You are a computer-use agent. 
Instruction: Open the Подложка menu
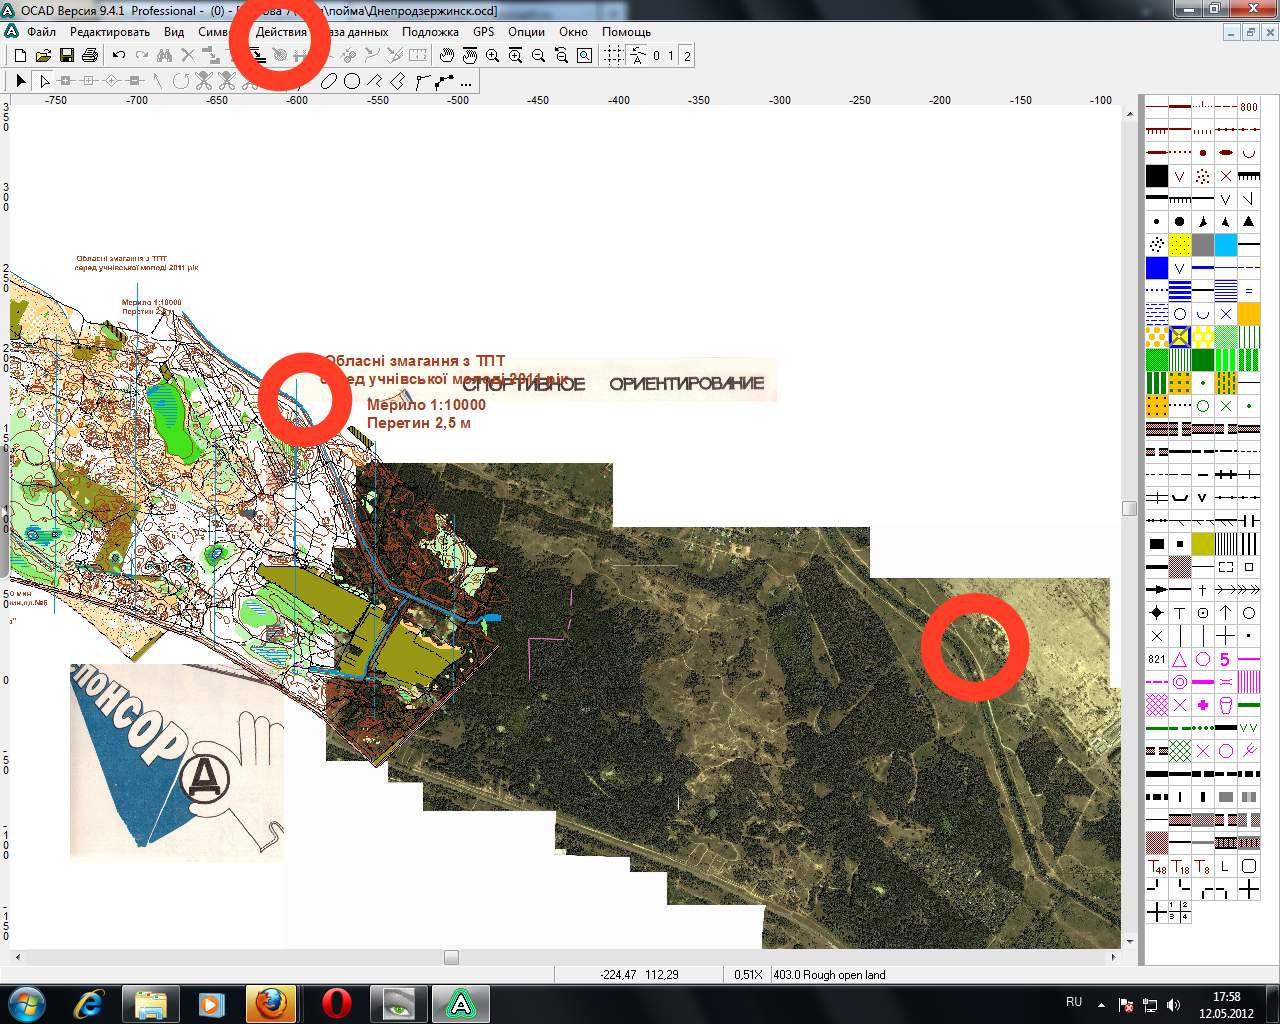430,32
